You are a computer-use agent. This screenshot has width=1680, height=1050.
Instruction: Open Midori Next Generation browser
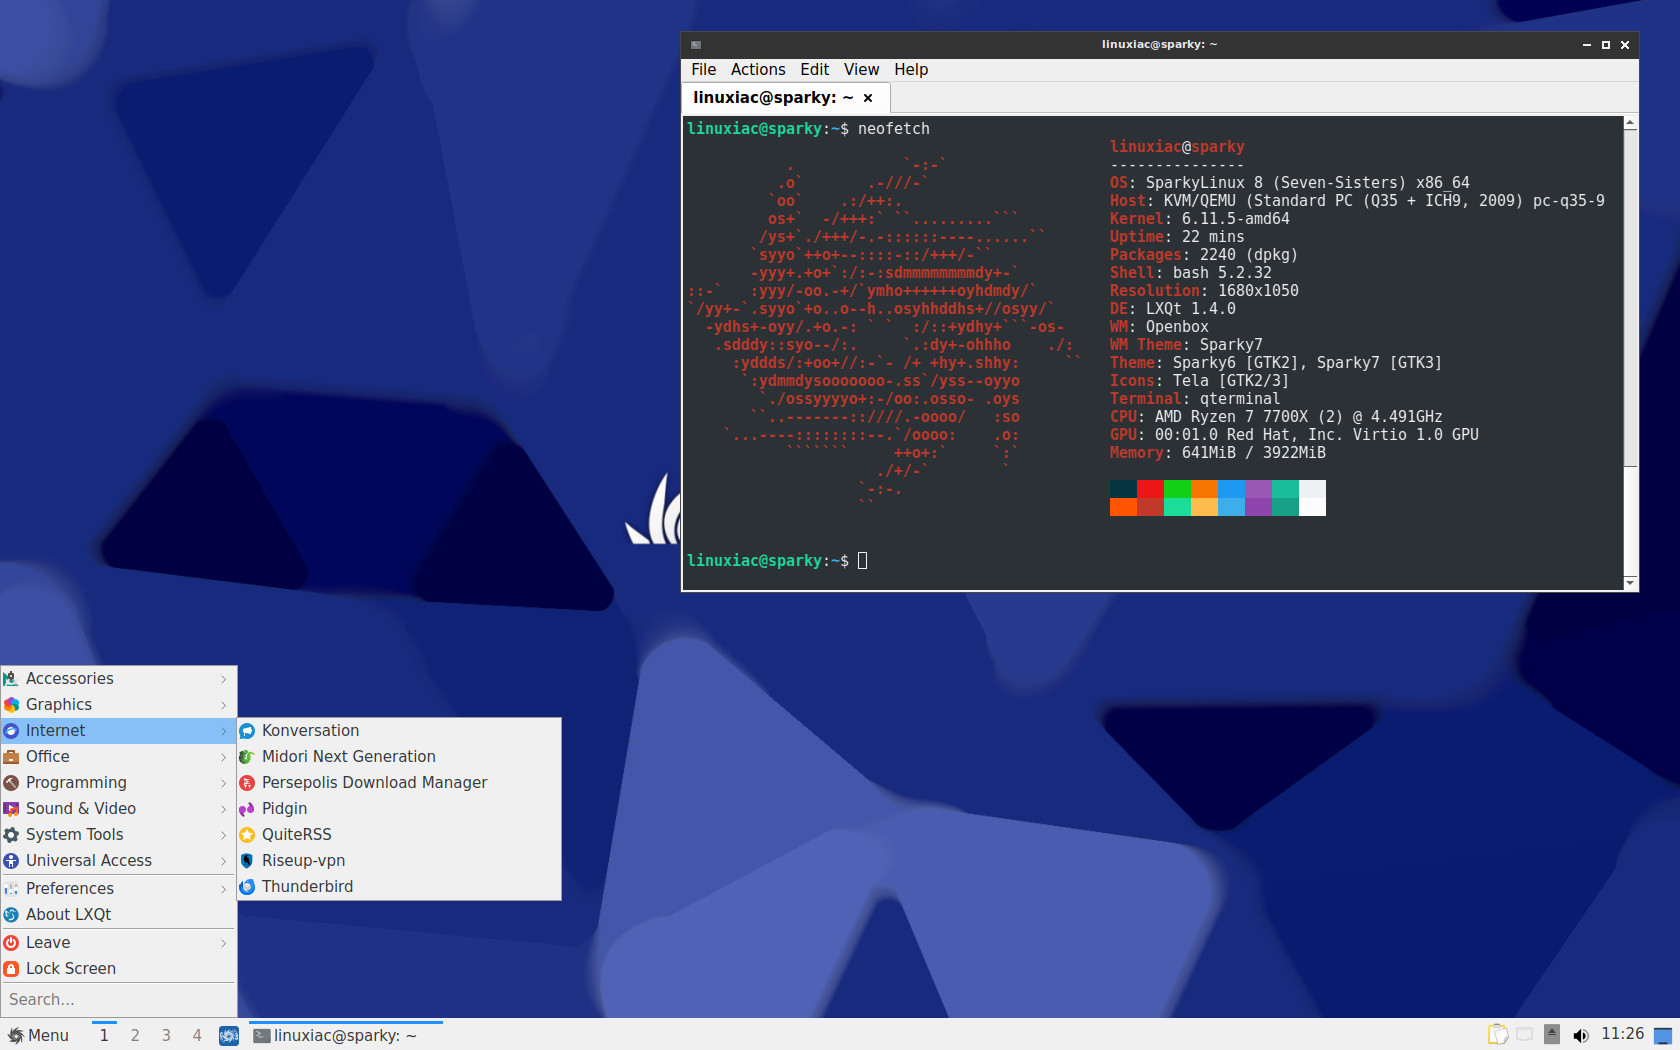399,757
